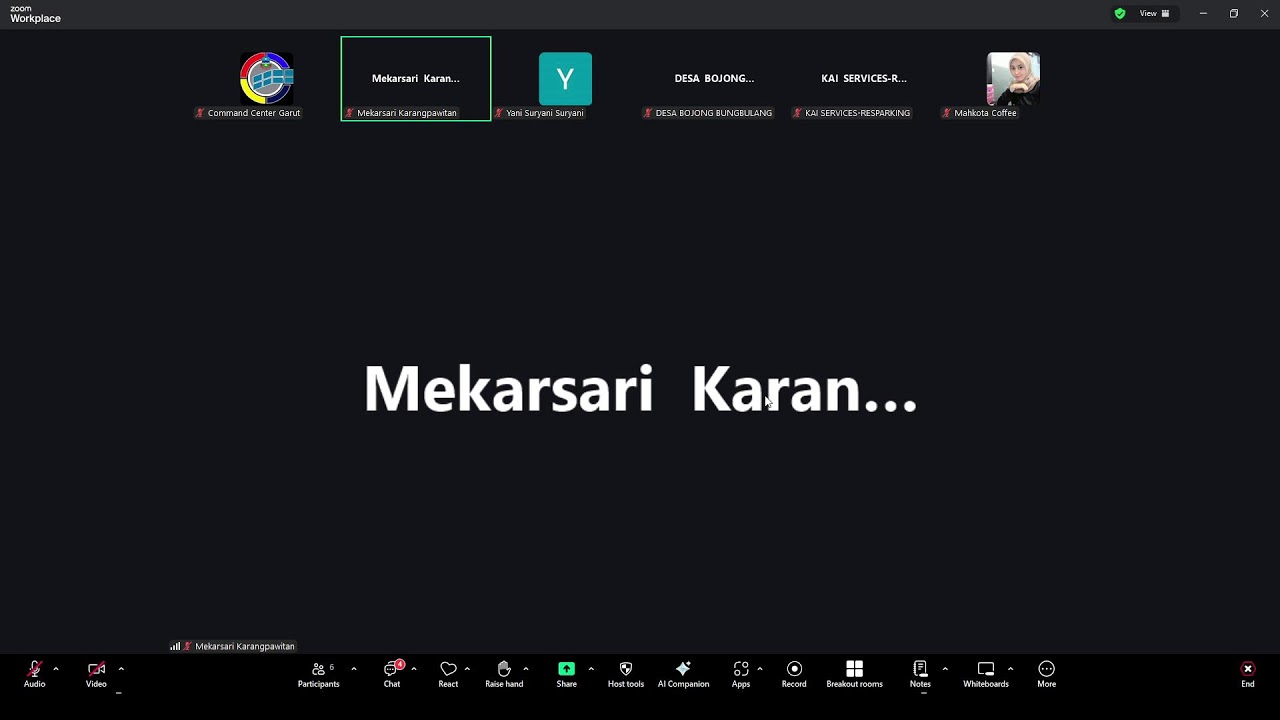Expand audio options caret next to Audio
1280x720 pixels.
point(56,669)
